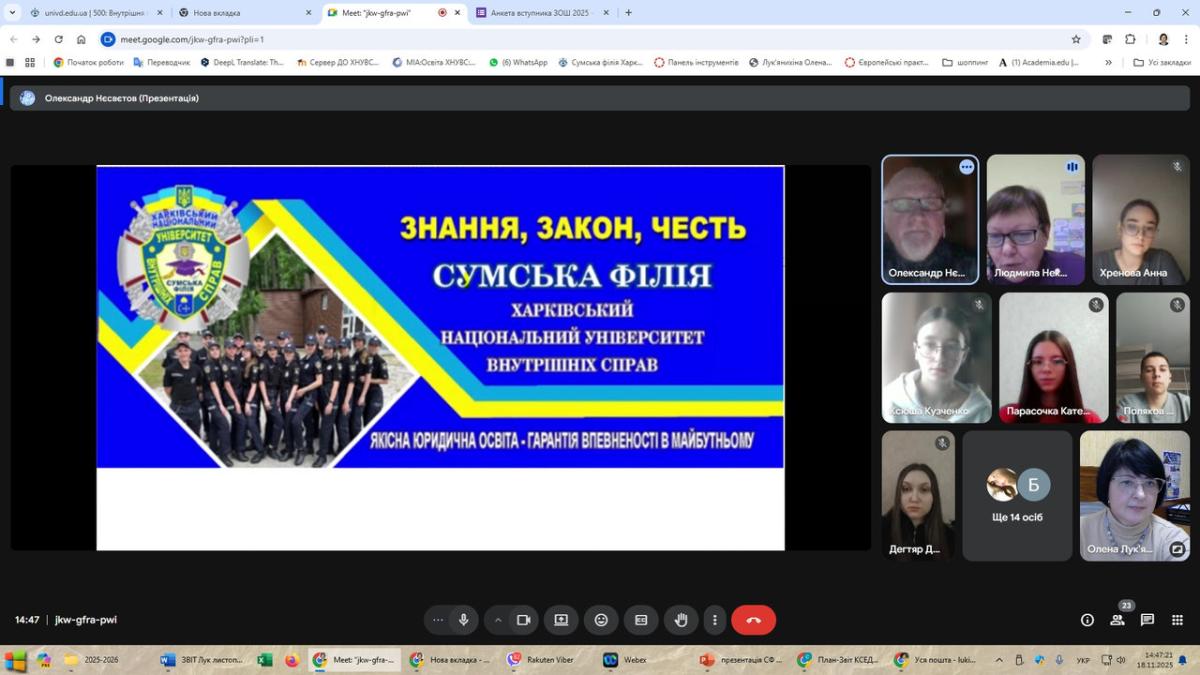Image resolution: width=1200 pixels, height=675 pixels.
Task: Change the УКР keyboard language
Action: point(1084,660)
